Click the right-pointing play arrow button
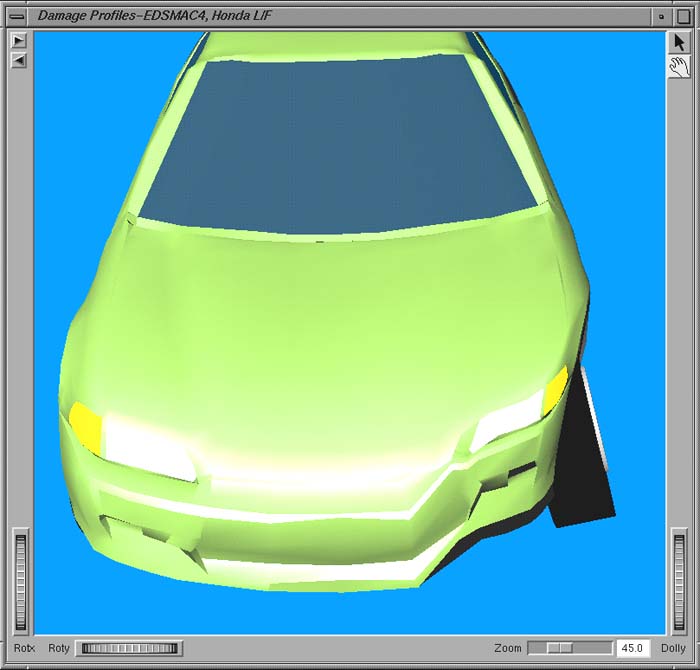Image resolution: width=700 pixels, height=670 pixels. pyautogui.click(x=18, y=41)
